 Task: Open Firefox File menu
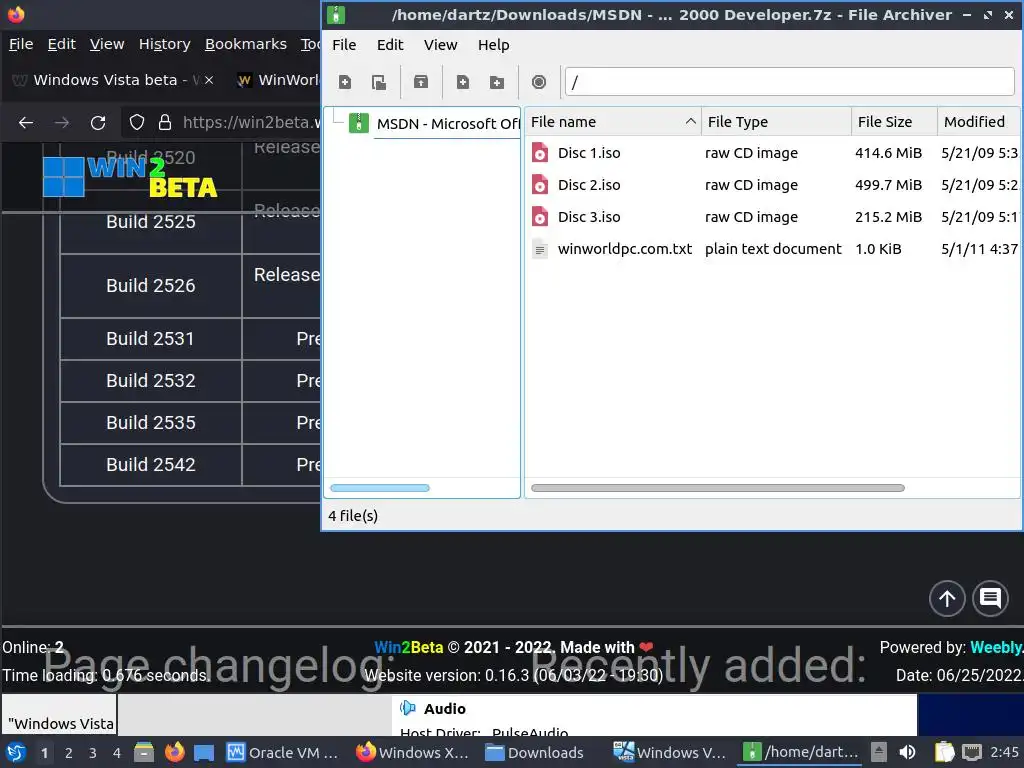[21, 44]
